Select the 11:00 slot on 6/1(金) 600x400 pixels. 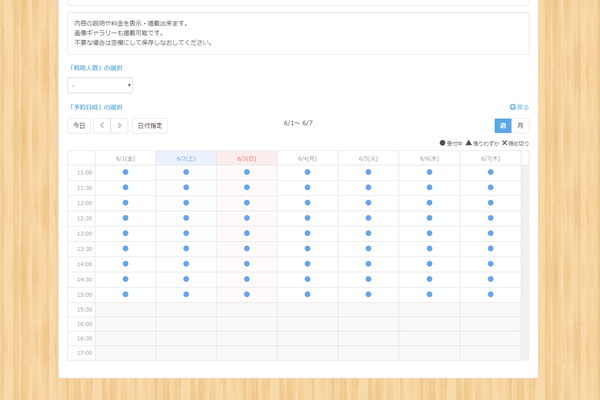(x=125, y=172)
